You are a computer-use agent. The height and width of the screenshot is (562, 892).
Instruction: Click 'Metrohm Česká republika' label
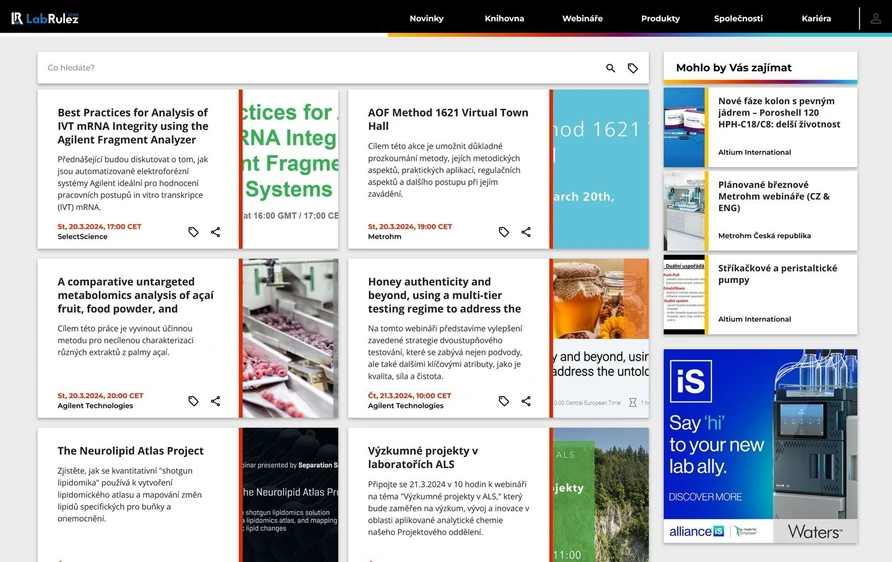pos(765,235)
